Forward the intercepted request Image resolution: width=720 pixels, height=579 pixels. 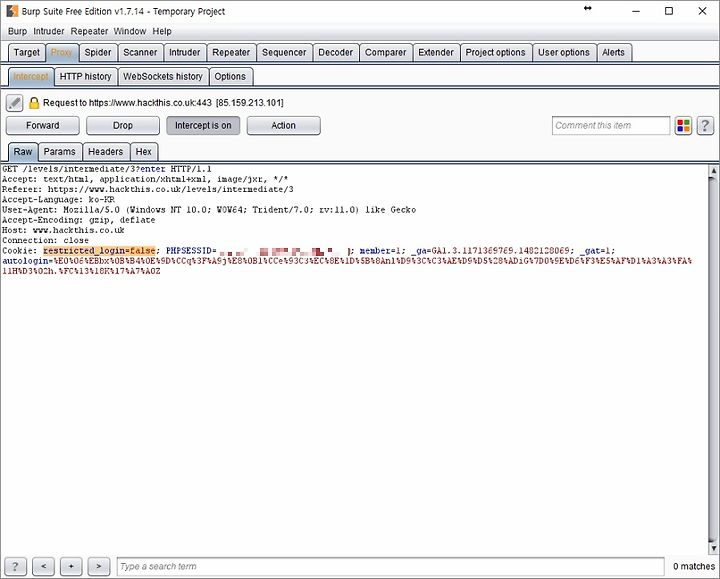pyautogui.click(x=43, y=125)
